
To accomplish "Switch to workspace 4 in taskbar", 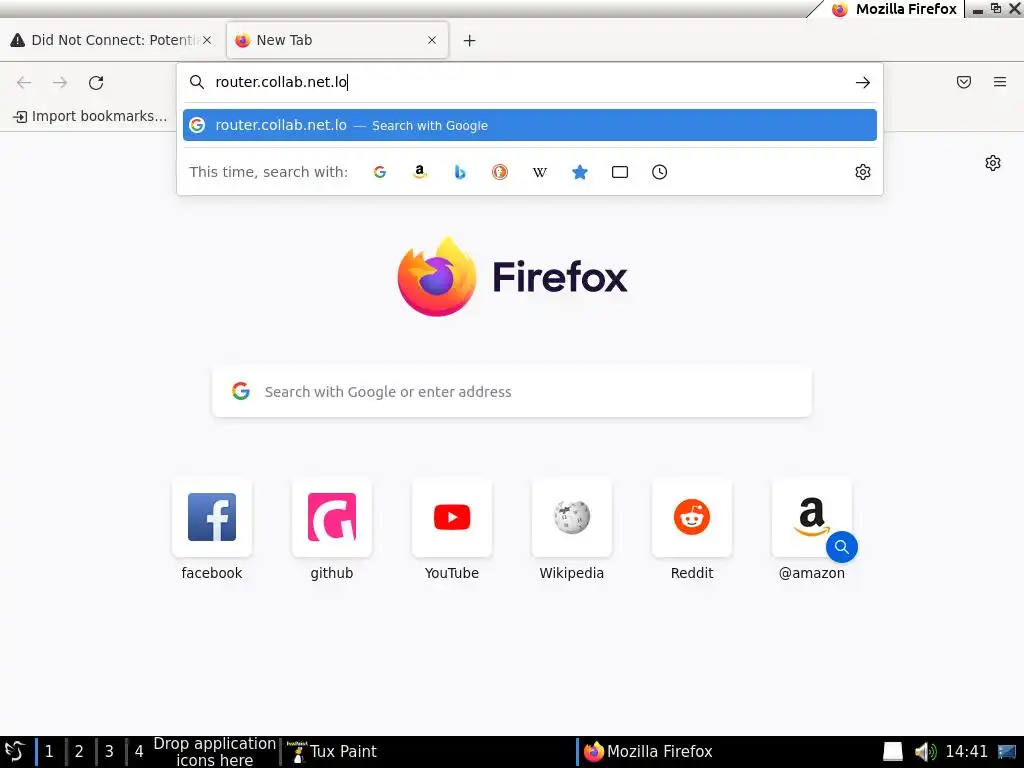I will pos(139,752).
